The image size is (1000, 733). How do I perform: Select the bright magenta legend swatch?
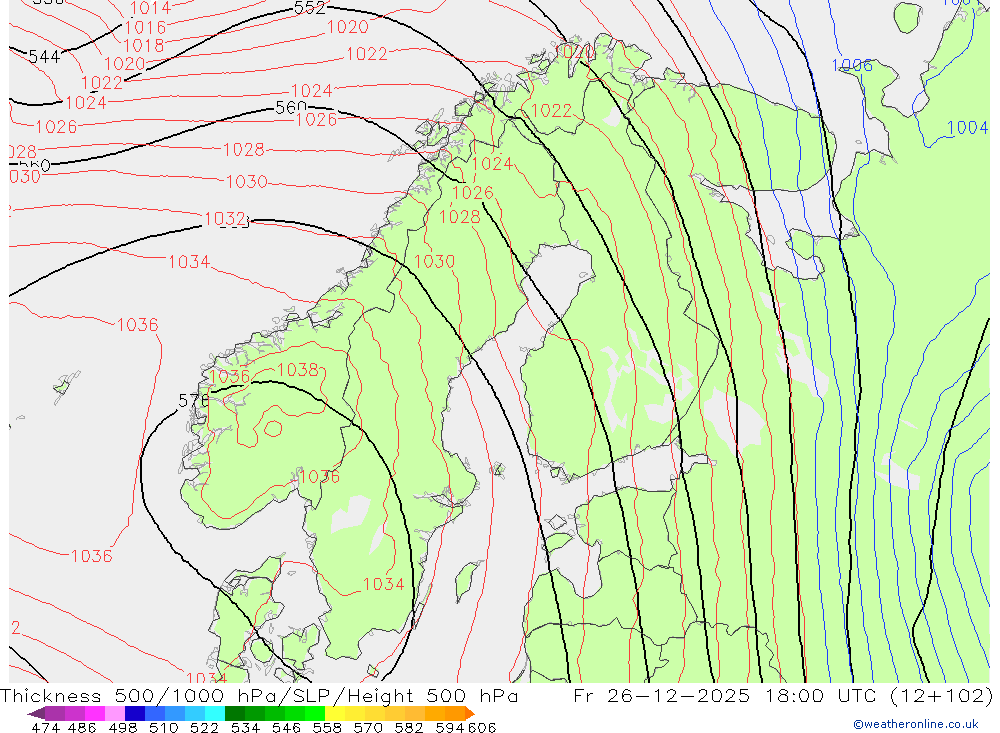[95, 713]
